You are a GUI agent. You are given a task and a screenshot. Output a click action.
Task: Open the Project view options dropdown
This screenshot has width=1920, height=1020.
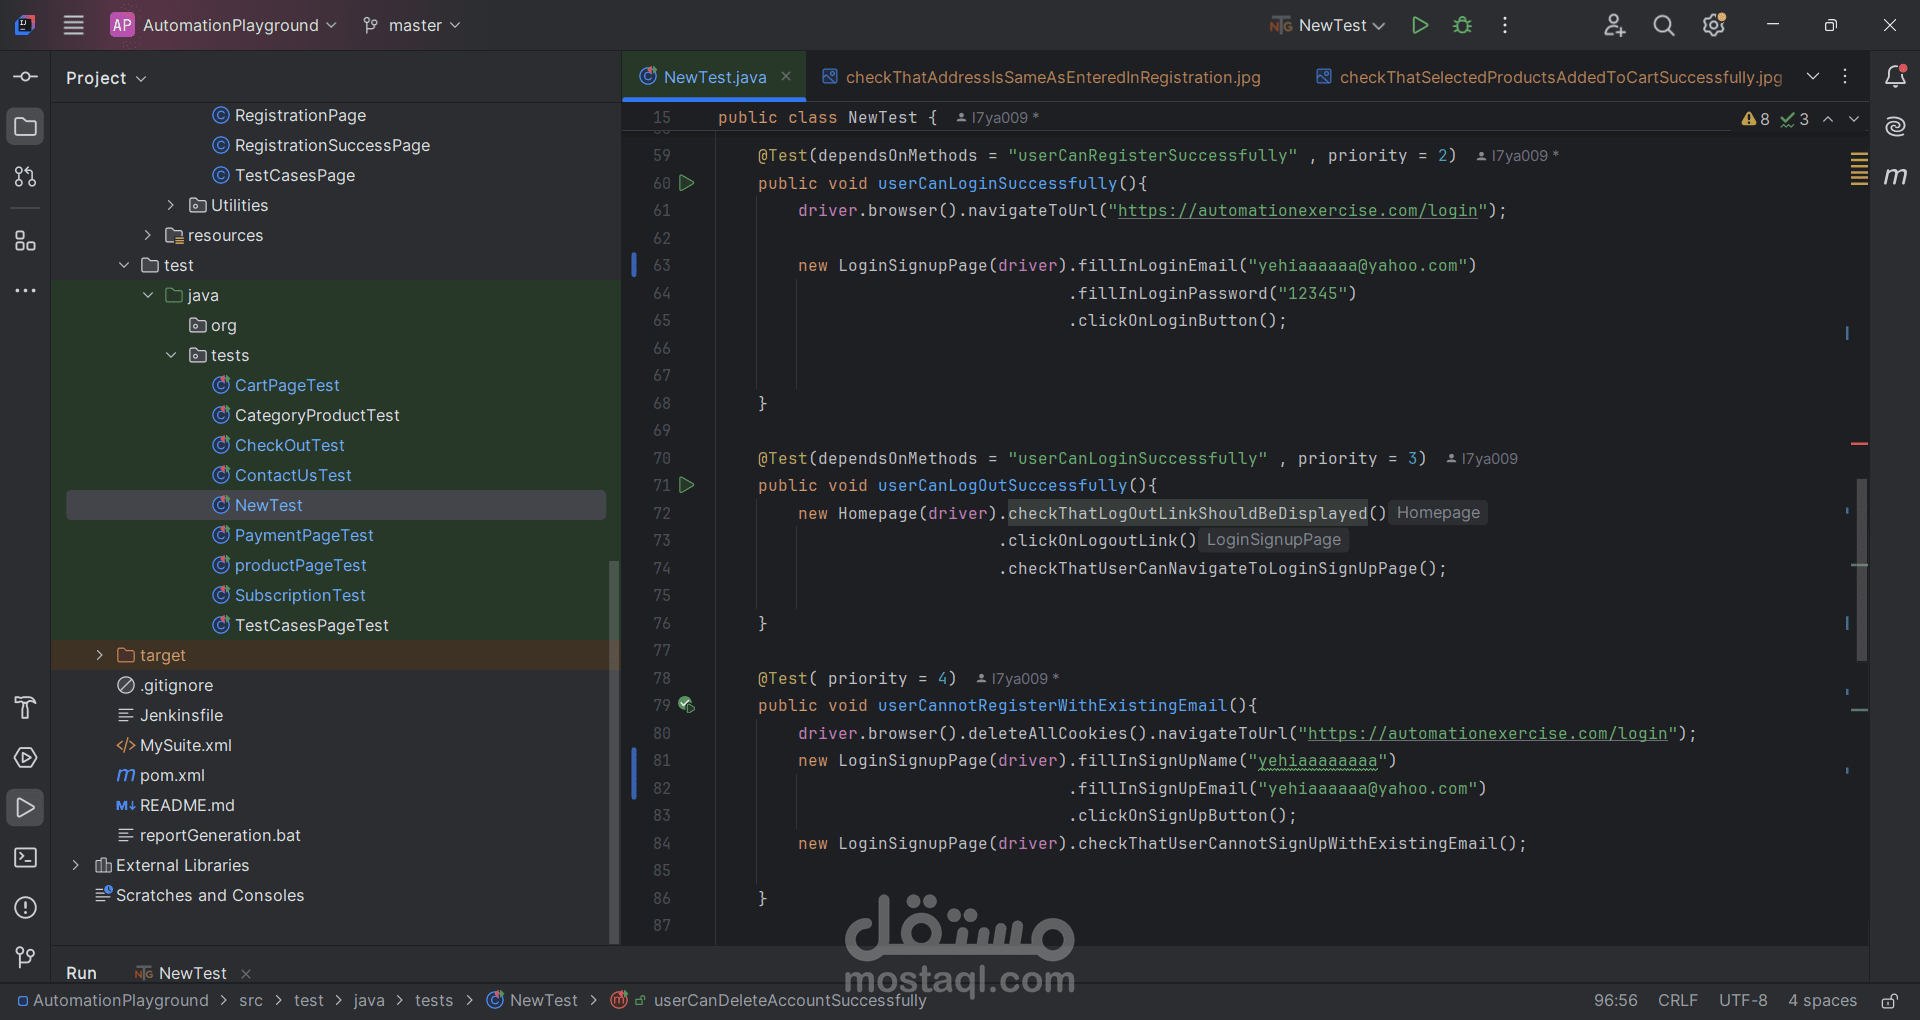[106, 78]
